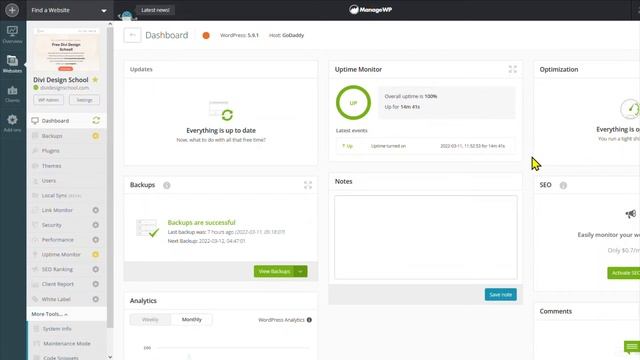Open Maintenance Mode under More Tools
This screenshot has height=360, width=640.
[x=67, y=344]
